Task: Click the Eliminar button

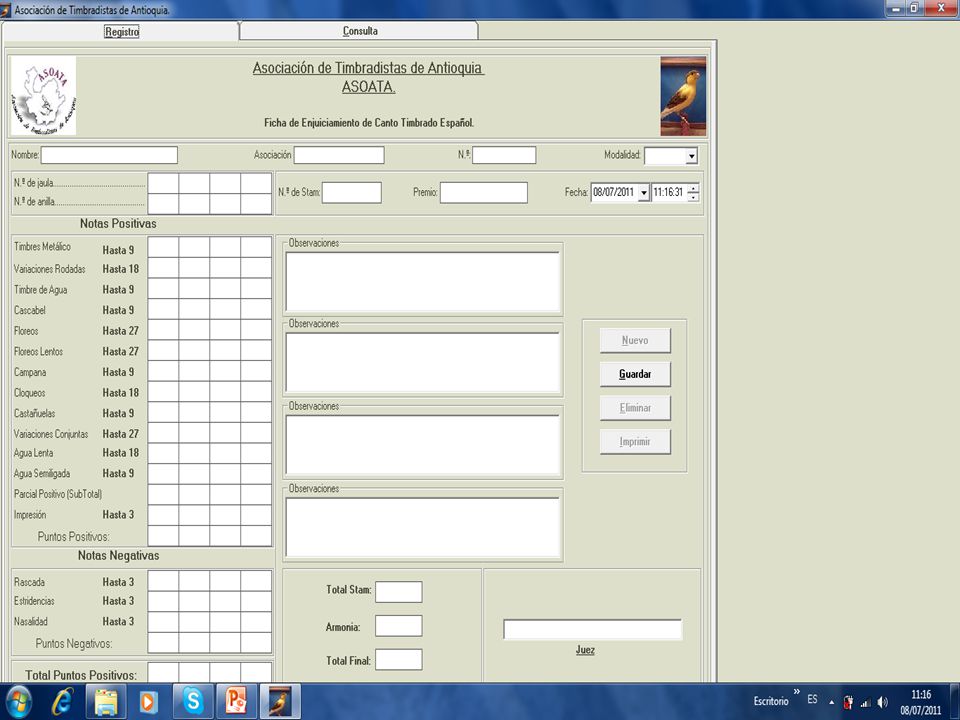Action: coord(635,408)
